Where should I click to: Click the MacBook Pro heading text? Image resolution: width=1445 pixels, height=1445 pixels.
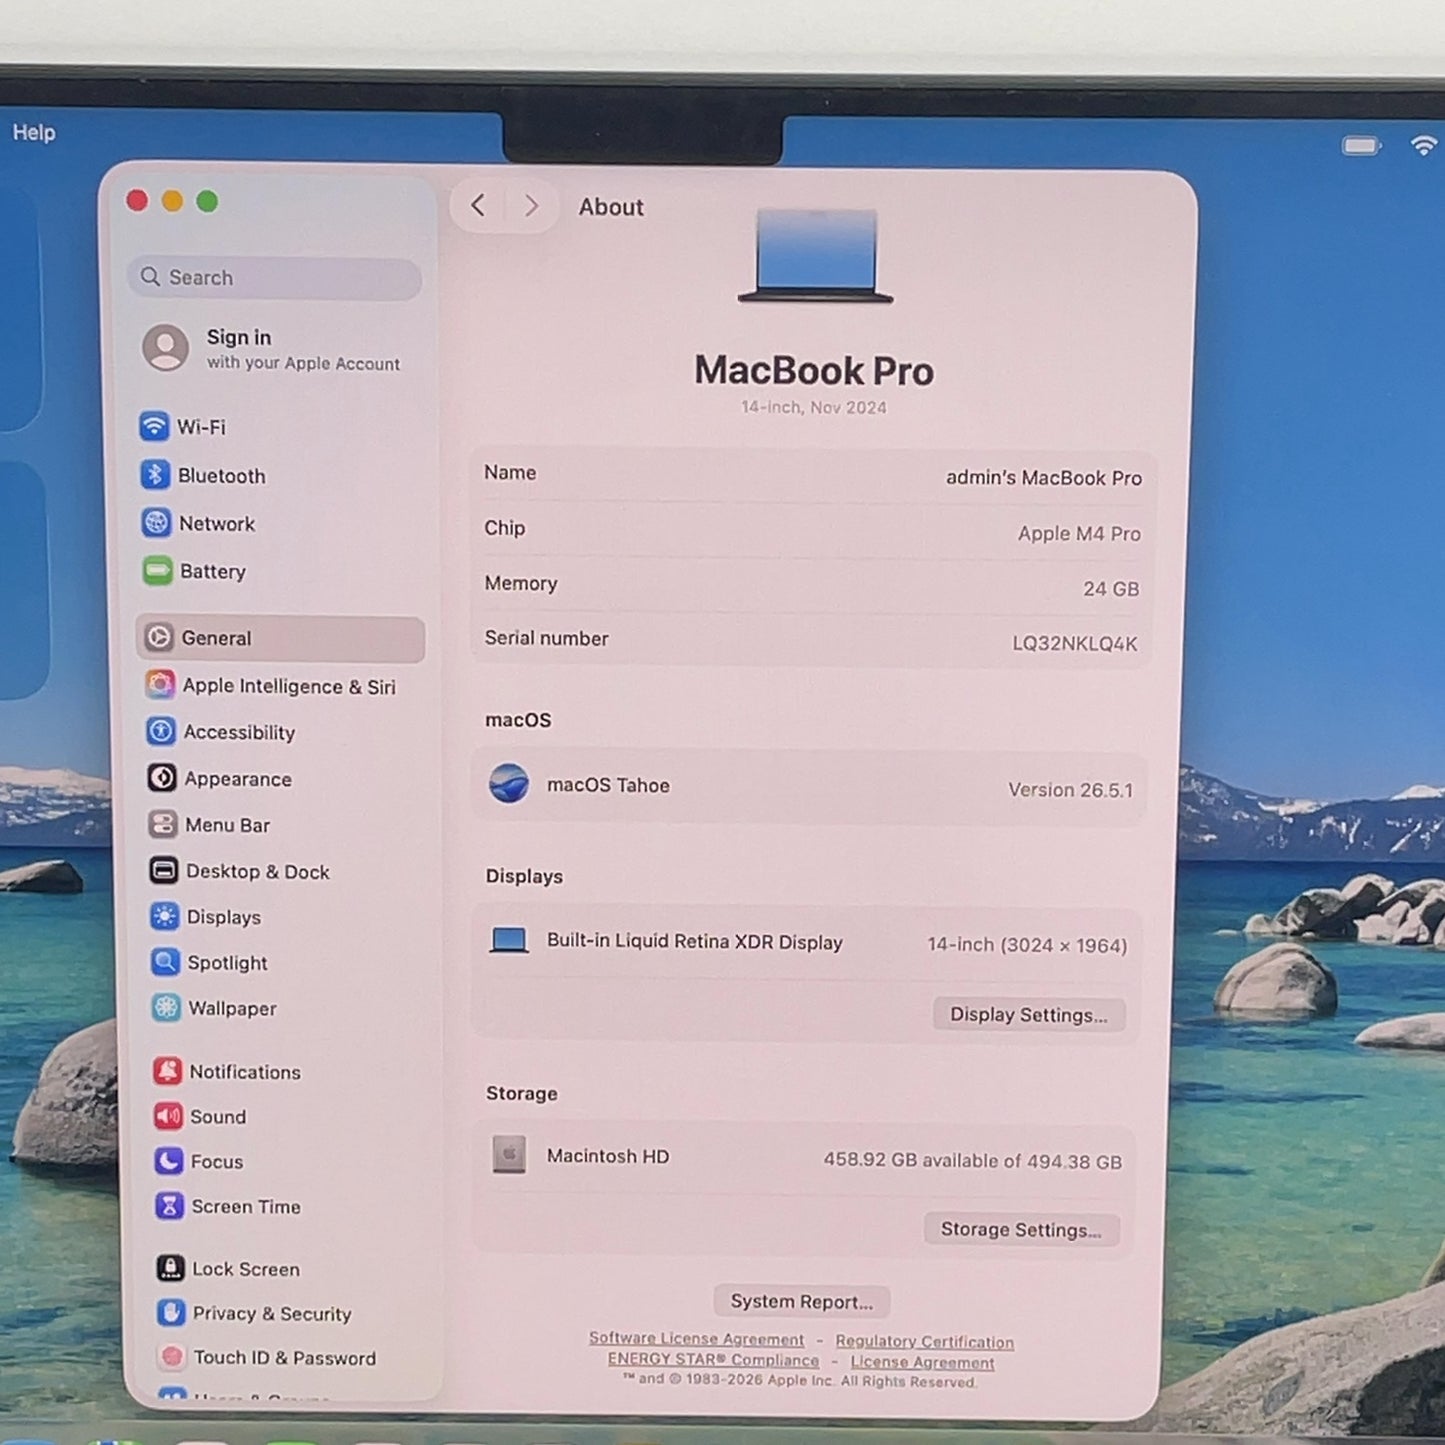[814, 371]
